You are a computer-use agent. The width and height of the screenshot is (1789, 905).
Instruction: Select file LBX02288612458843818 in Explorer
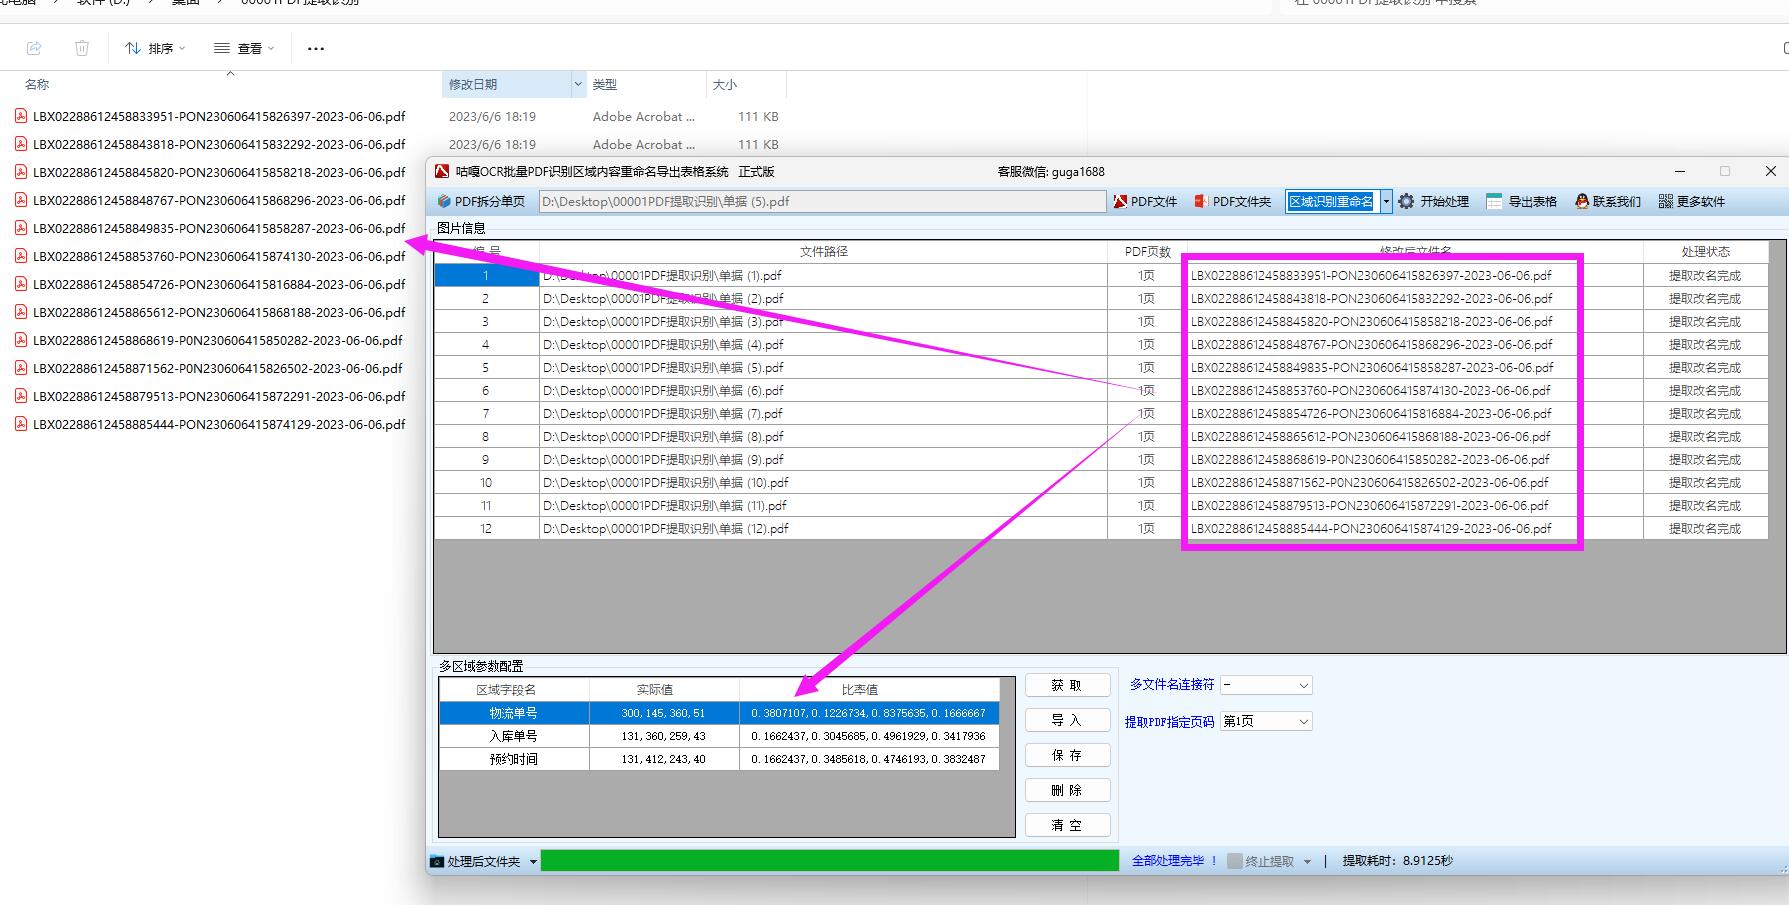point(218,144)
